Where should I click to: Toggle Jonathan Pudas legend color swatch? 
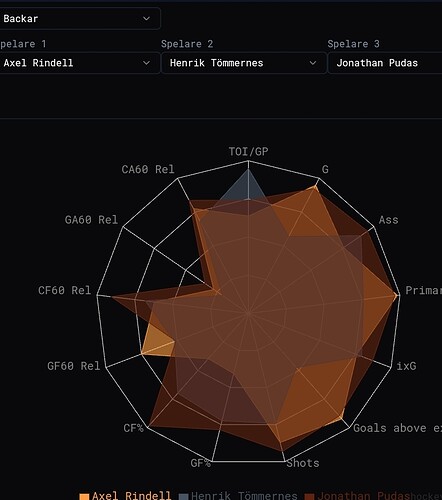click(309, 496)
